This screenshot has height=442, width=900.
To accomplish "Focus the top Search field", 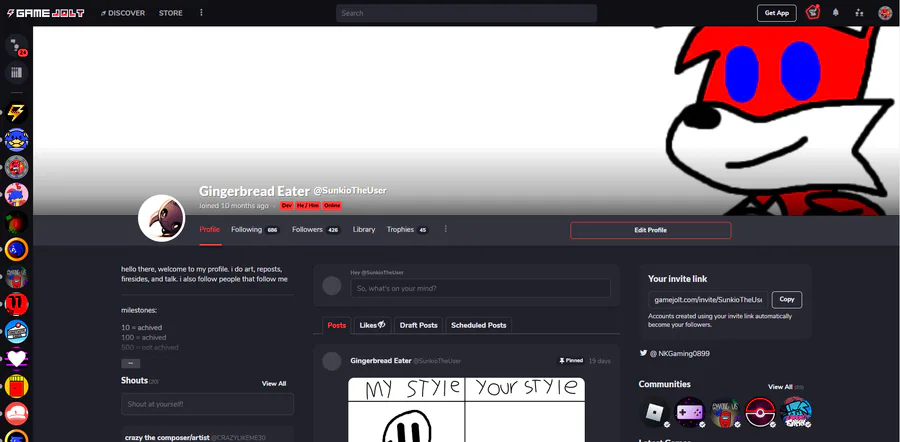I will point(466,13).
